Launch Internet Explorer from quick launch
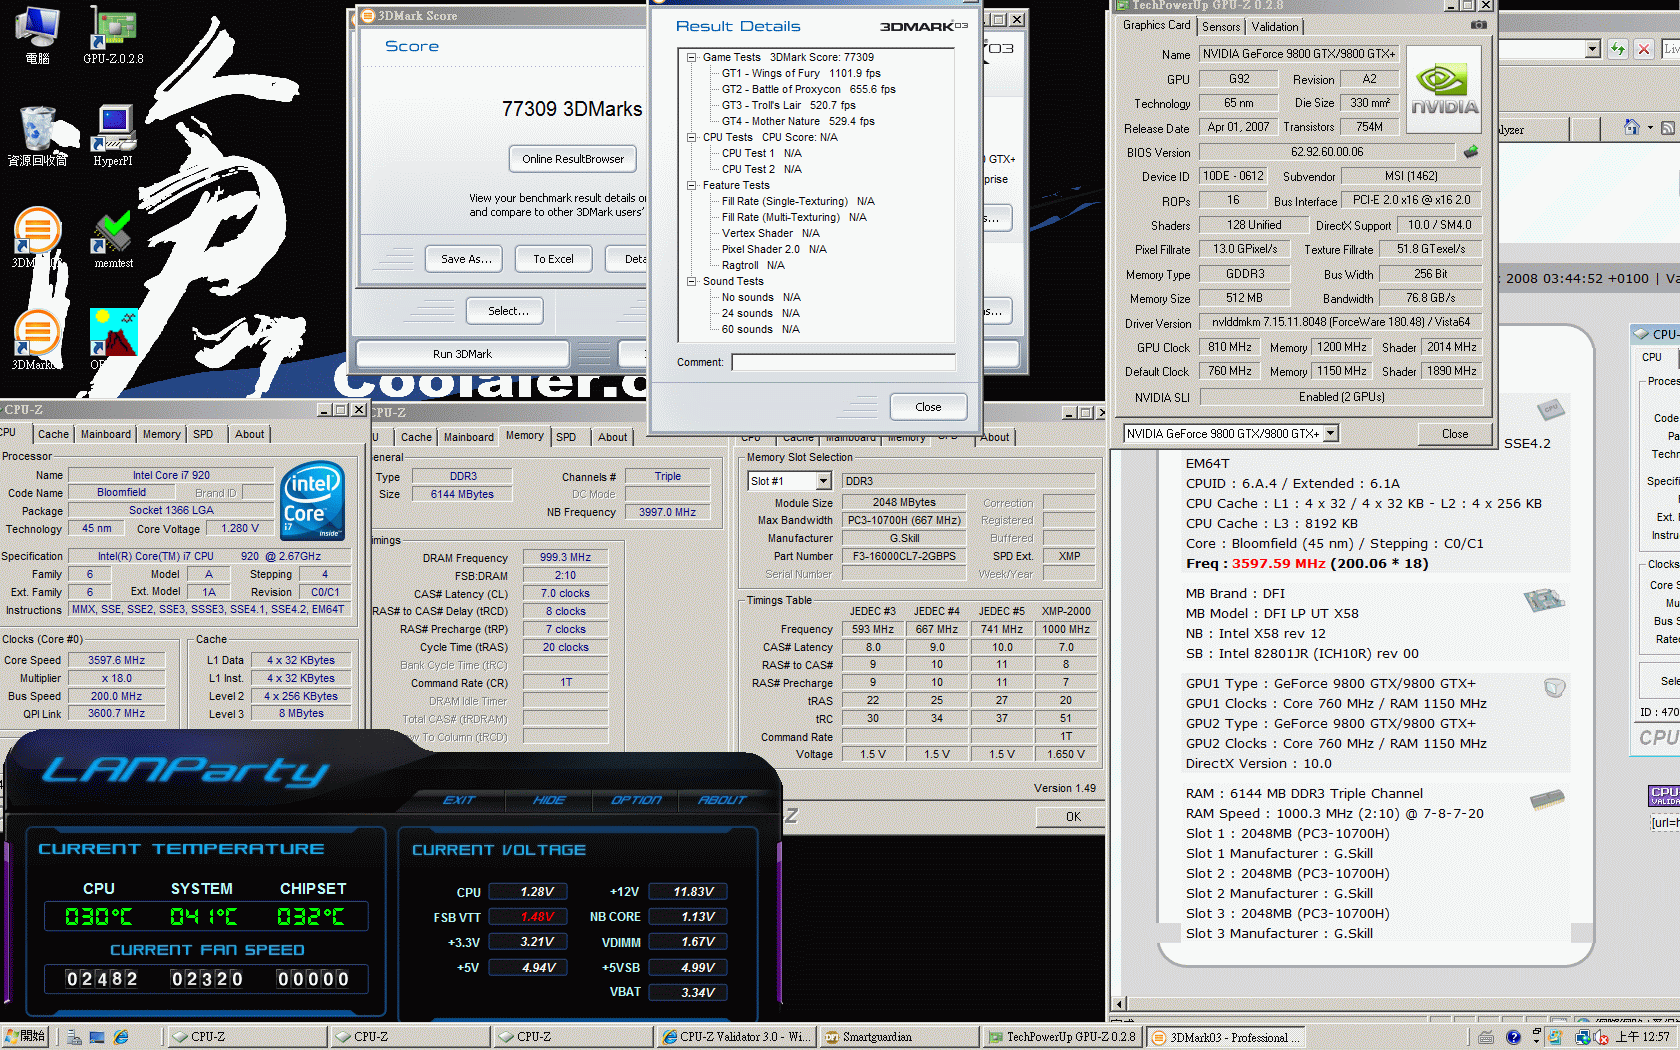The height and width of the screenshot is (1050, 1680). [121, 1037]
